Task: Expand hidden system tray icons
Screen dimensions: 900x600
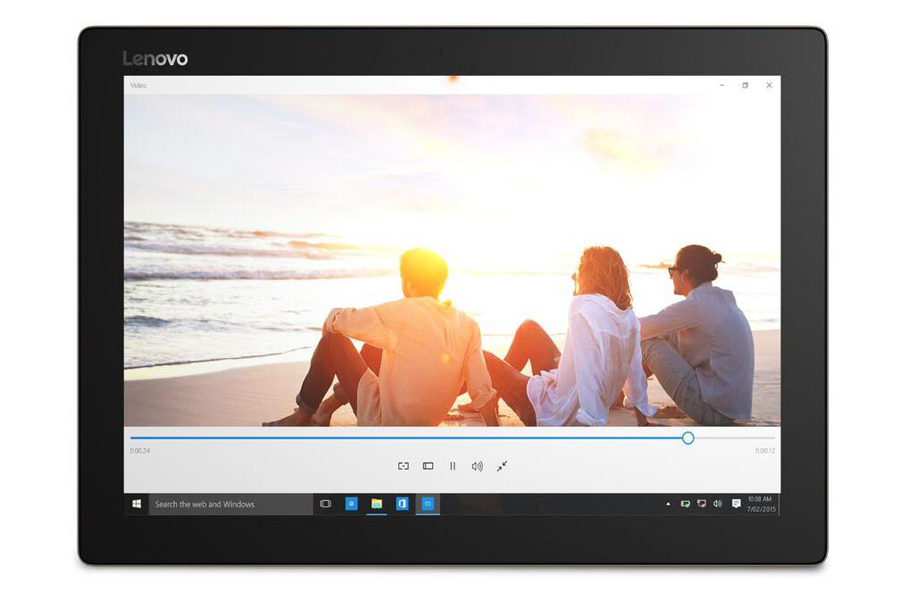Action: pos(668,504)
